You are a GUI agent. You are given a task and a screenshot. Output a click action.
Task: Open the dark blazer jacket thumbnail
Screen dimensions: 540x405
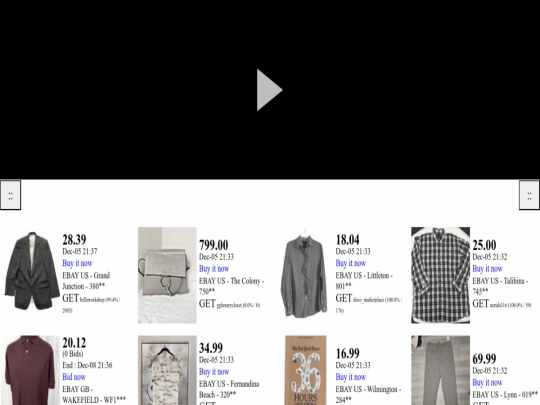click(x=32, y=275)
